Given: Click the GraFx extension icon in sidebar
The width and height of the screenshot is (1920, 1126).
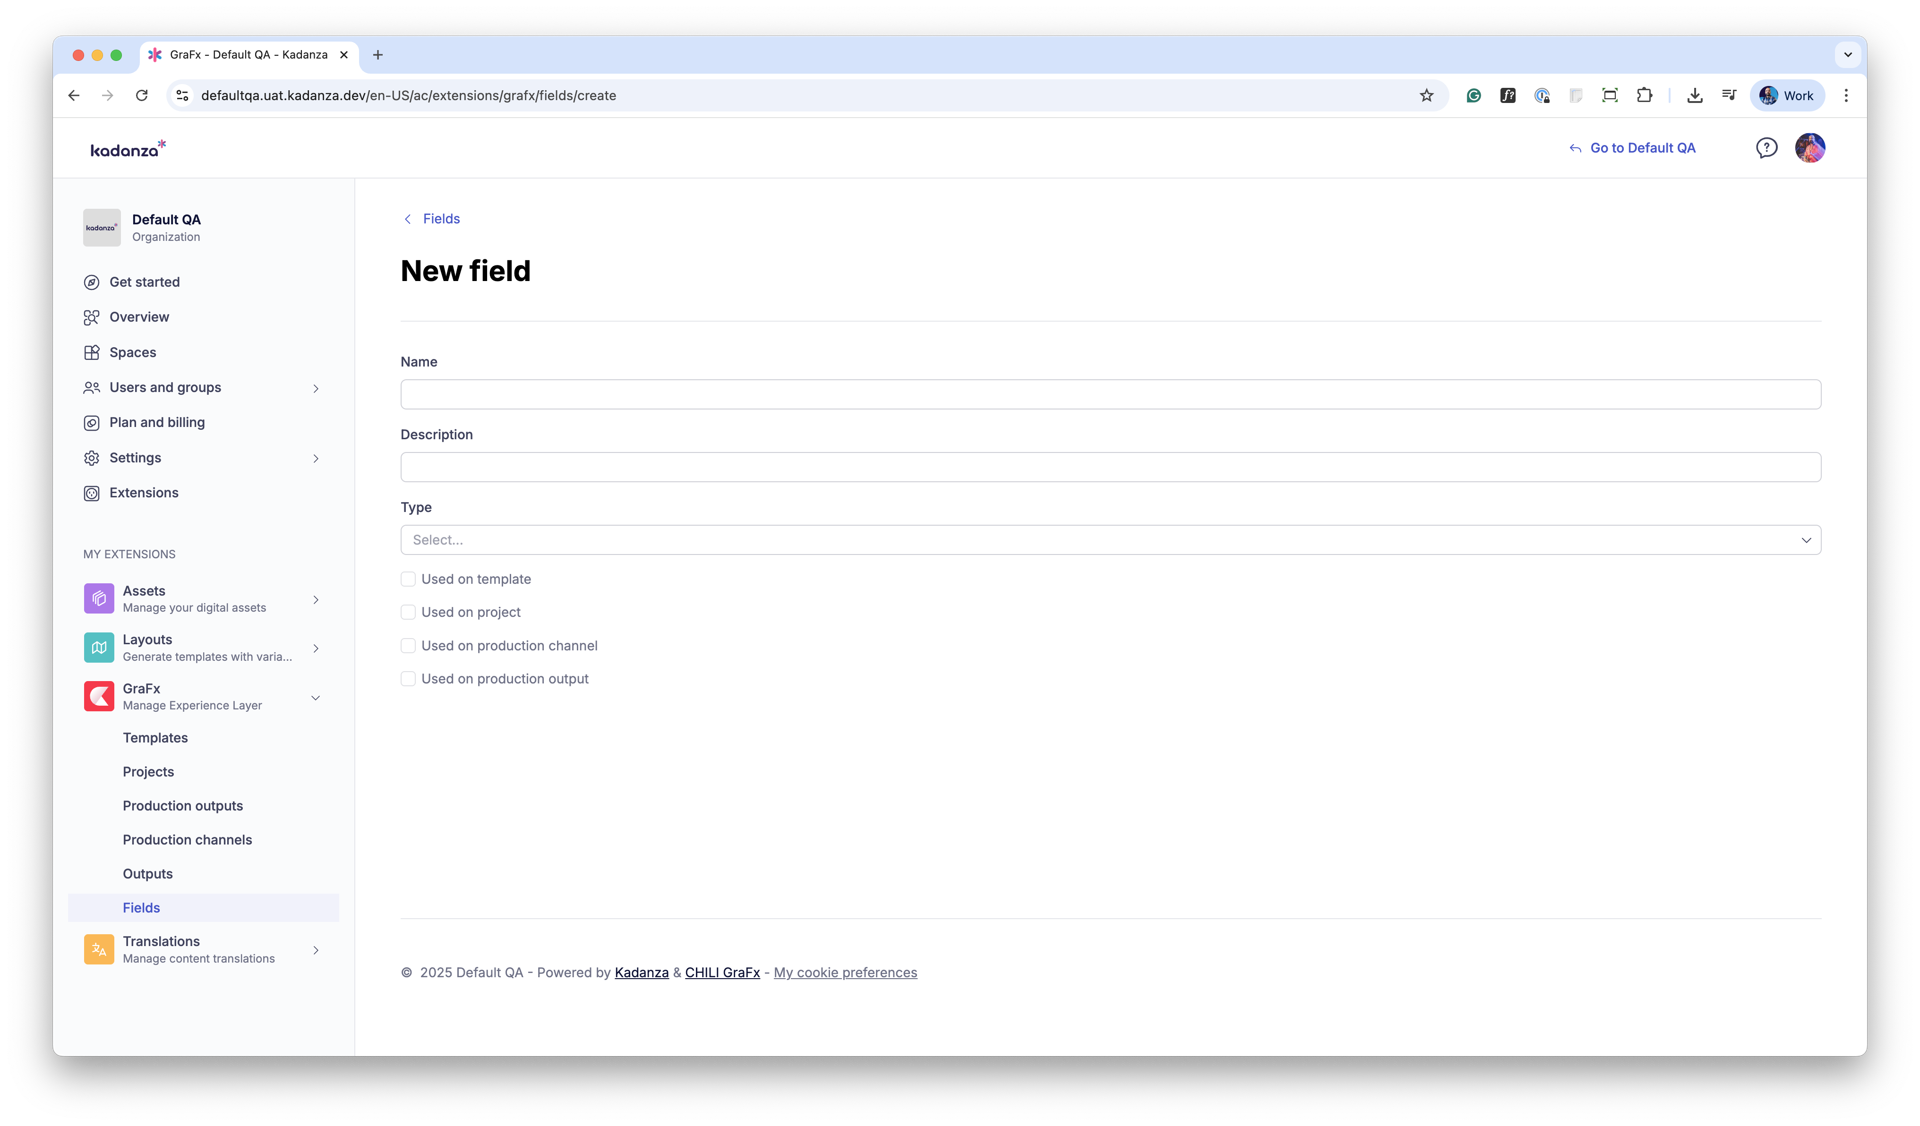Looking at the screenshot, I should [98, 696].
